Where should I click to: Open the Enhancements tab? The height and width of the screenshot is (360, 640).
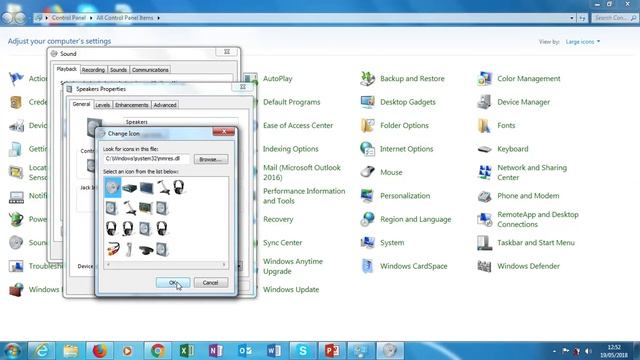pyautogui.click(x=131, y=105)
